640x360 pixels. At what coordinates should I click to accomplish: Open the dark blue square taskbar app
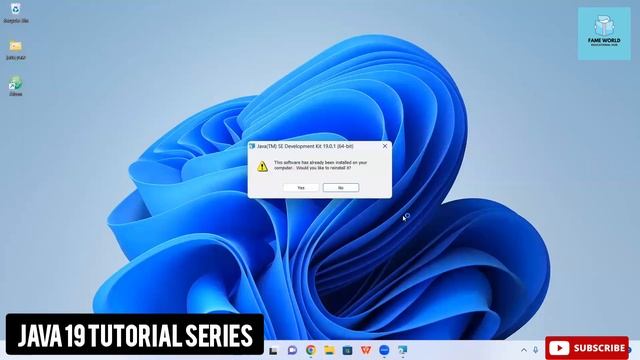[x=347, y=350]
